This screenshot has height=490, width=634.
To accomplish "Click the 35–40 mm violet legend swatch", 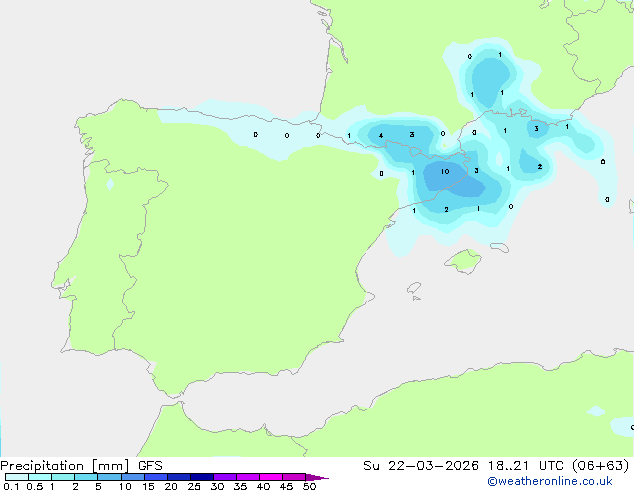I will [248, 477].
